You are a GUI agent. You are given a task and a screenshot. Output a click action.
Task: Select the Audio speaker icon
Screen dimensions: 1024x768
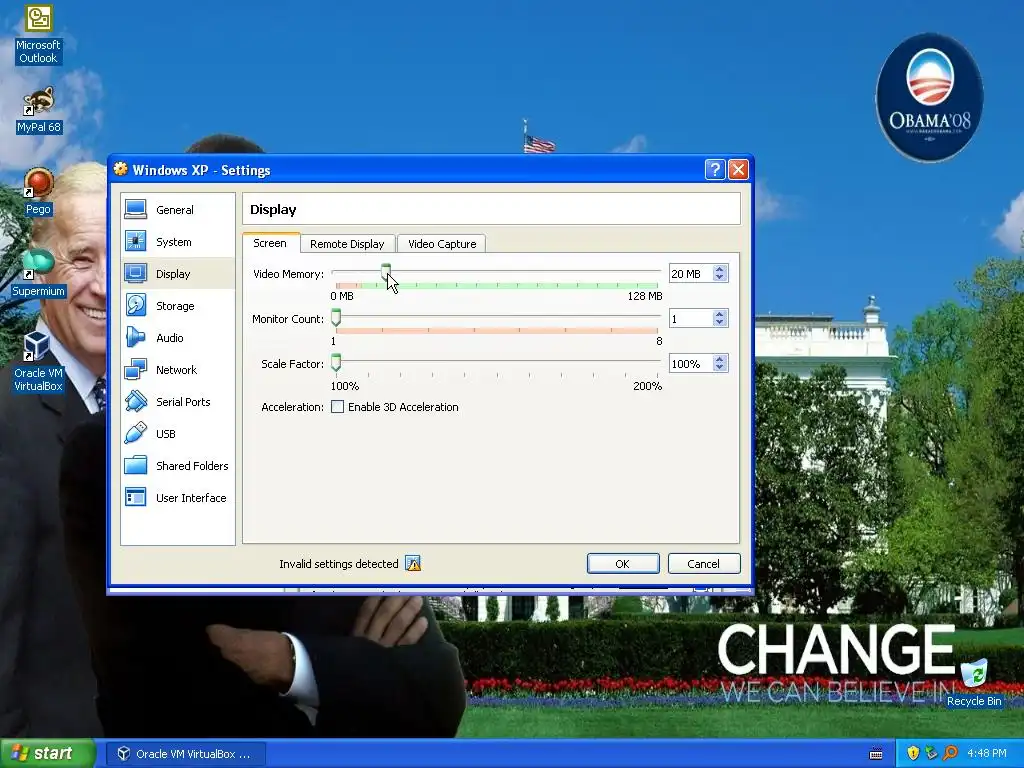135,337
